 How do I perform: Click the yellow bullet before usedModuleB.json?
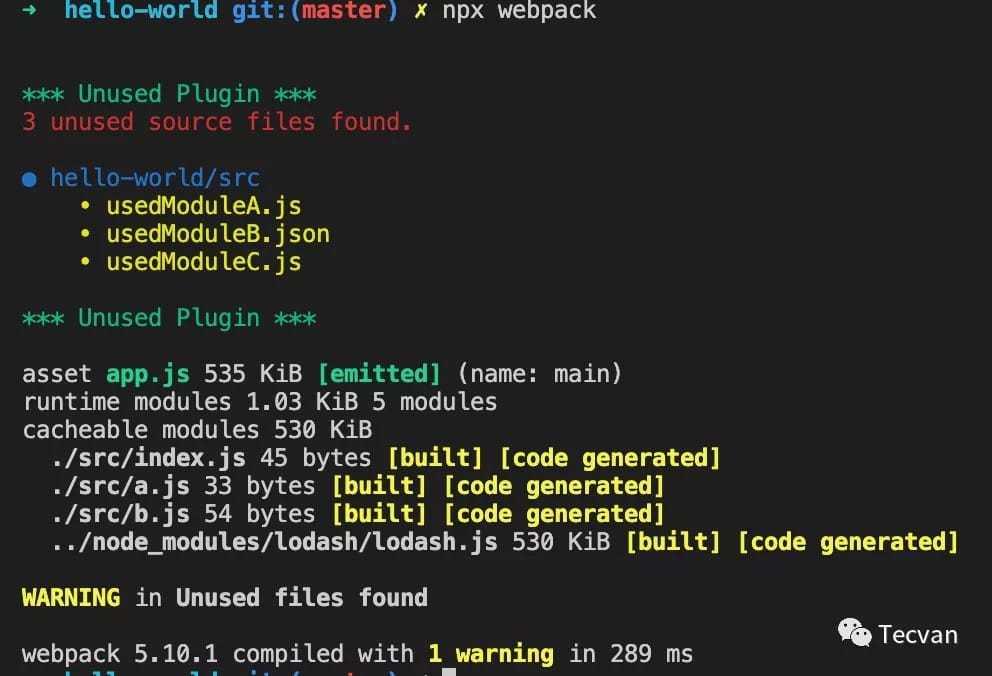click(85, 233)
